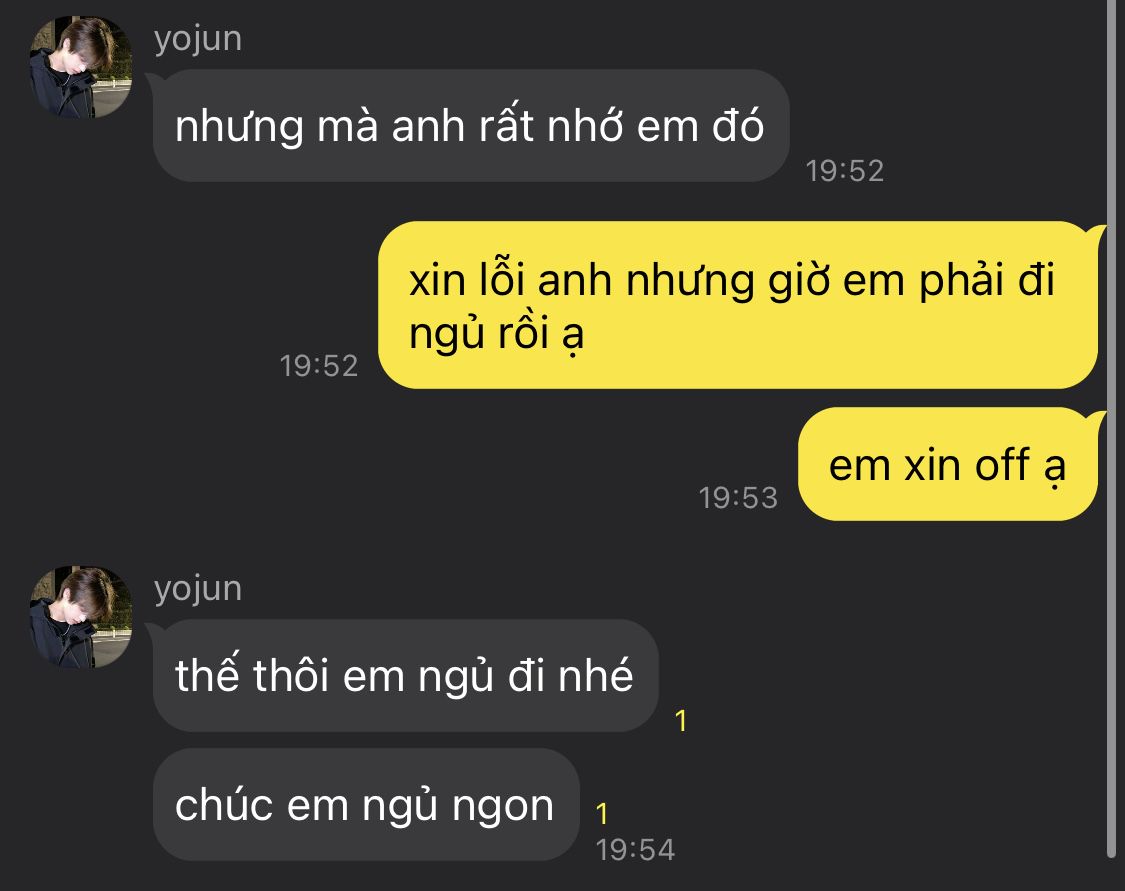
Task: Click the 19:54 timestamp
Action: [x=636, y=850]
